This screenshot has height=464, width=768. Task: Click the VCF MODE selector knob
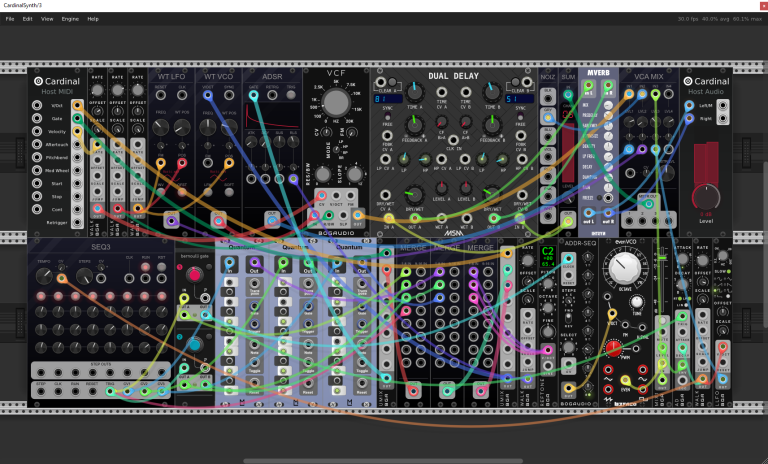[x=323, y=173]
